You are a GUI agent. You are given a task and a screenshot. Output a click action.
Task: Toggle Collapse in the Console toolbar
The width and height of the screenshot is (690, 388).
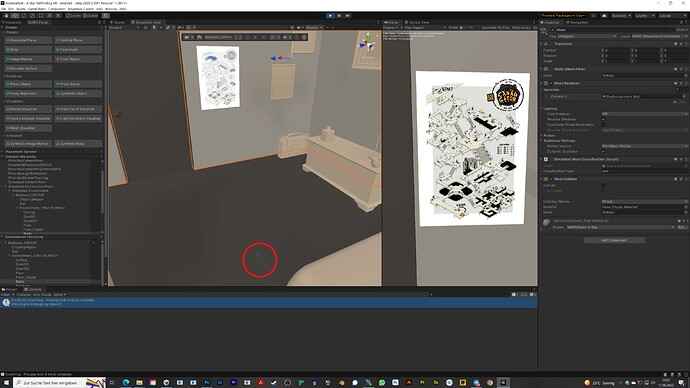pyautogui.click(x=24, y=294)
